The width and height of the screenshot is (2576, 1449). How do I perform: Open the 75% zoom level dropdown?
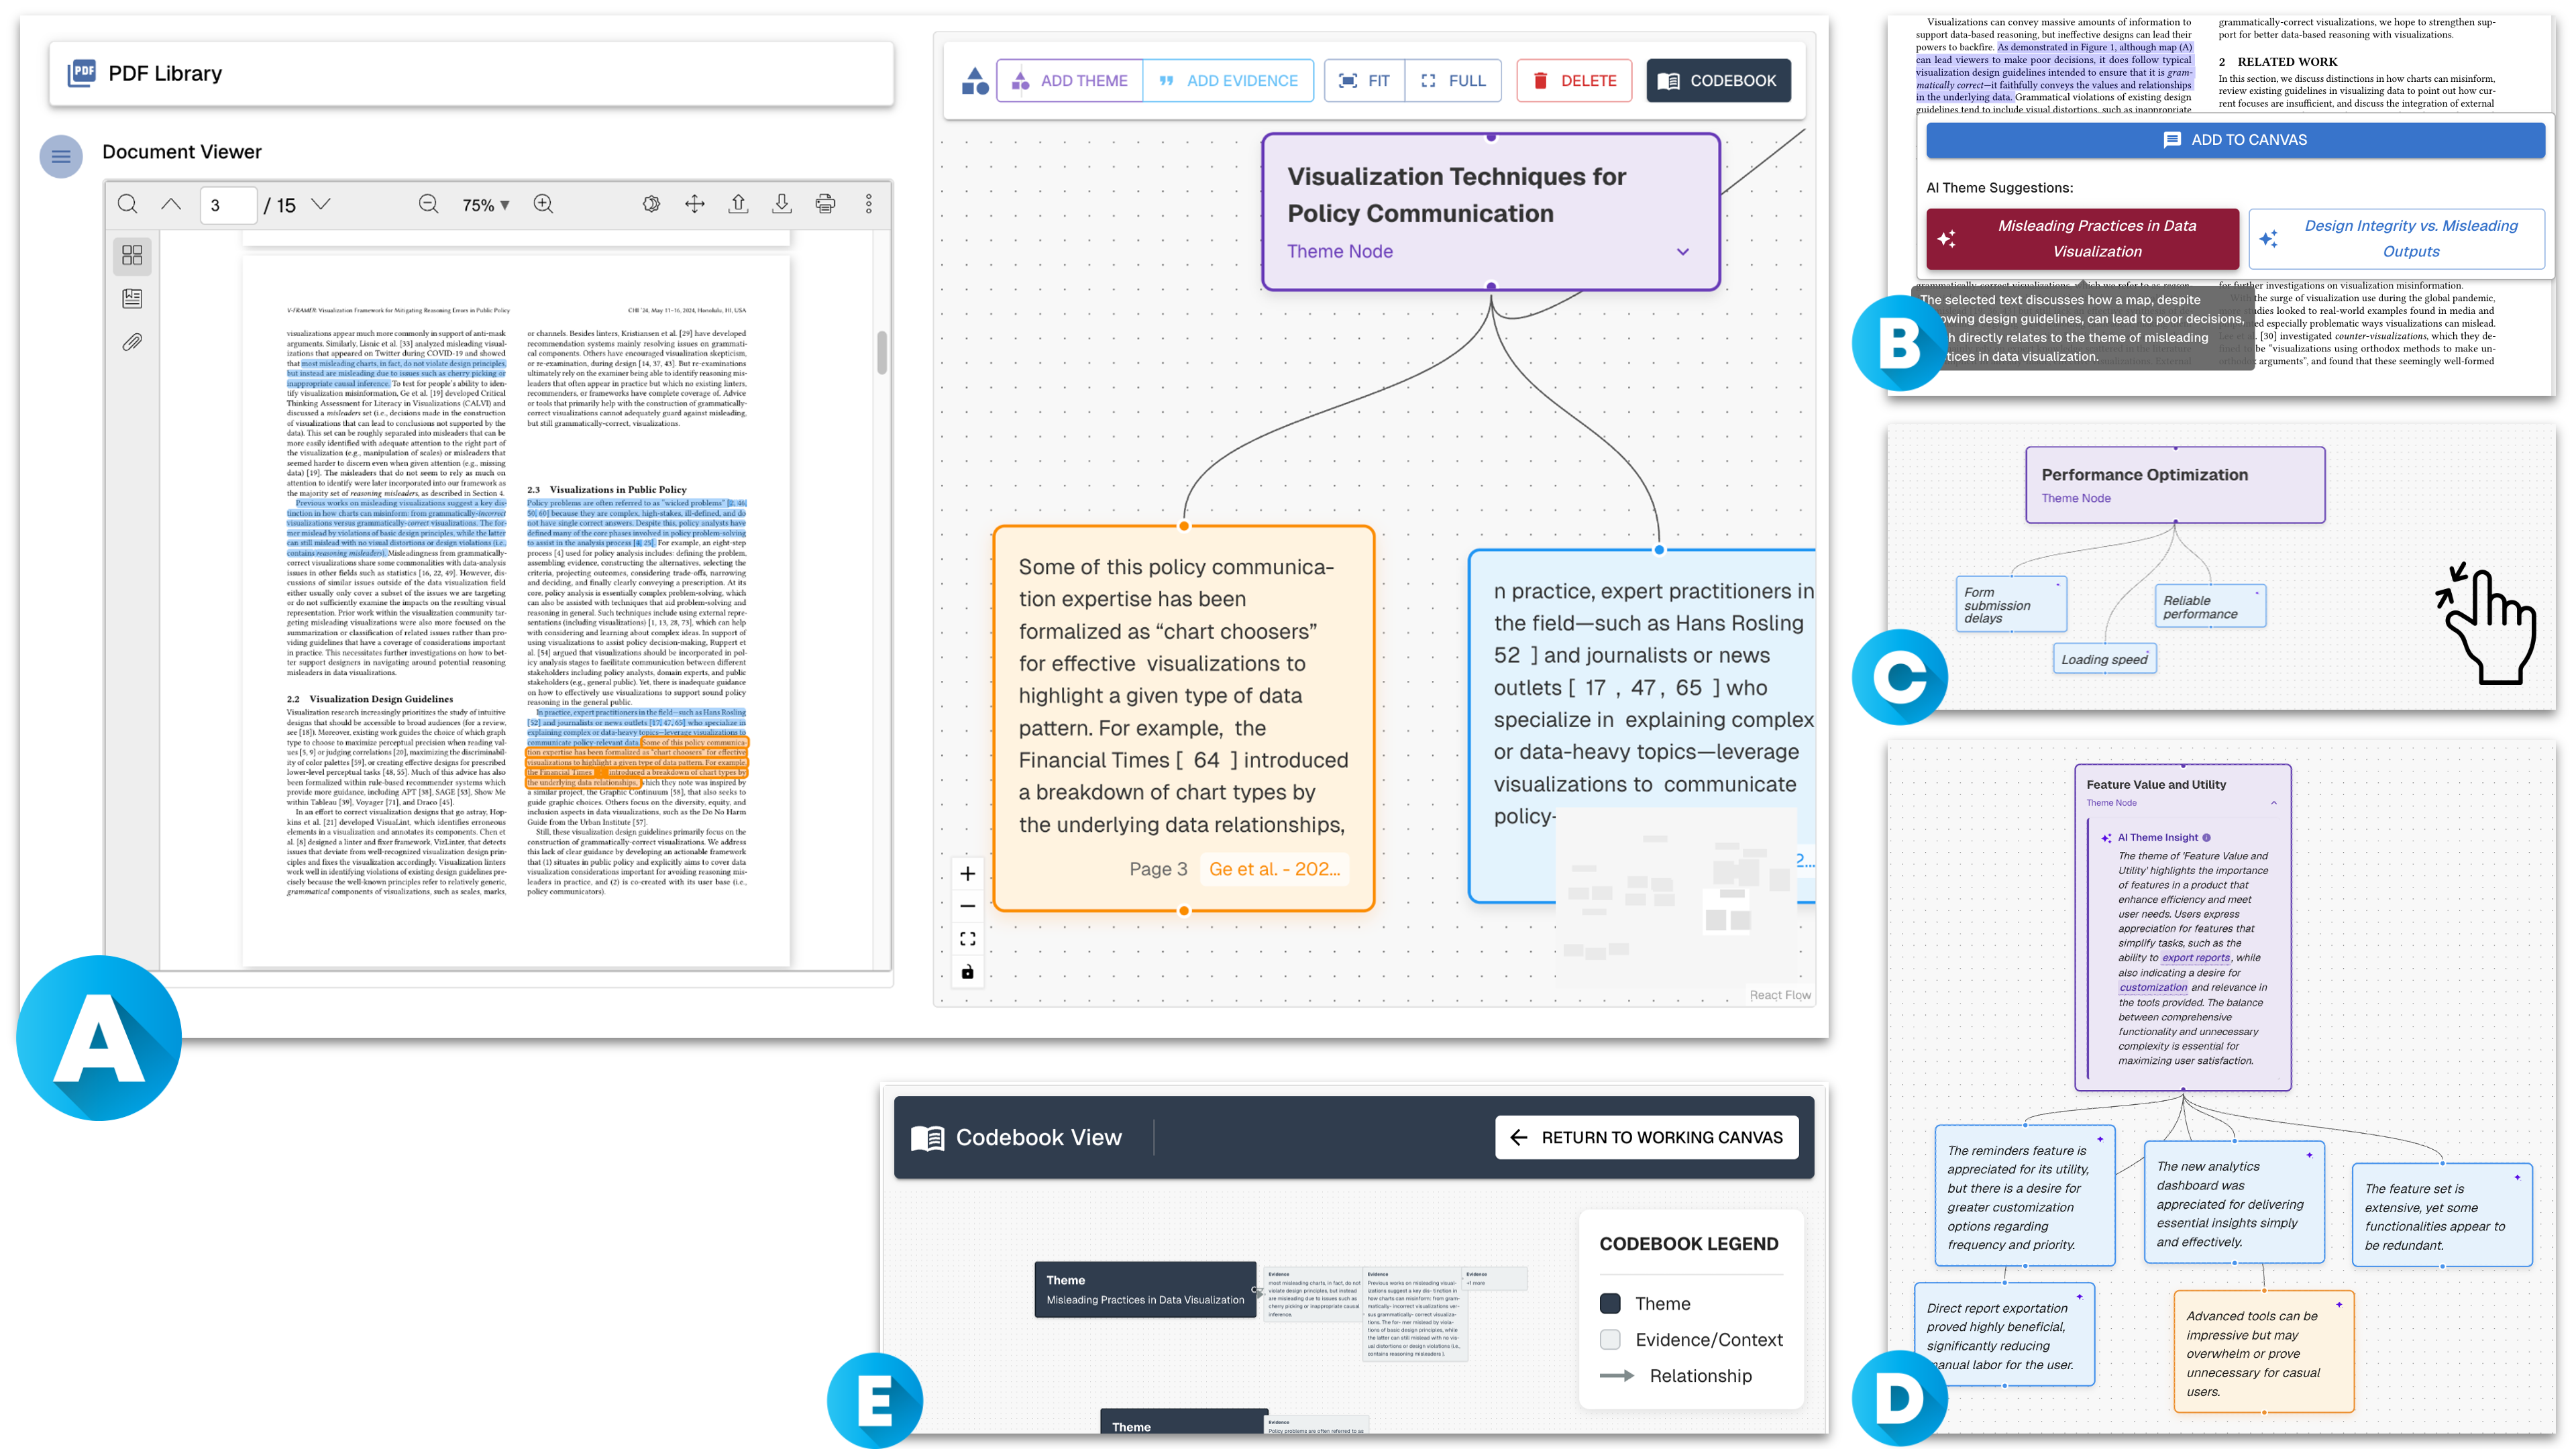486,205
